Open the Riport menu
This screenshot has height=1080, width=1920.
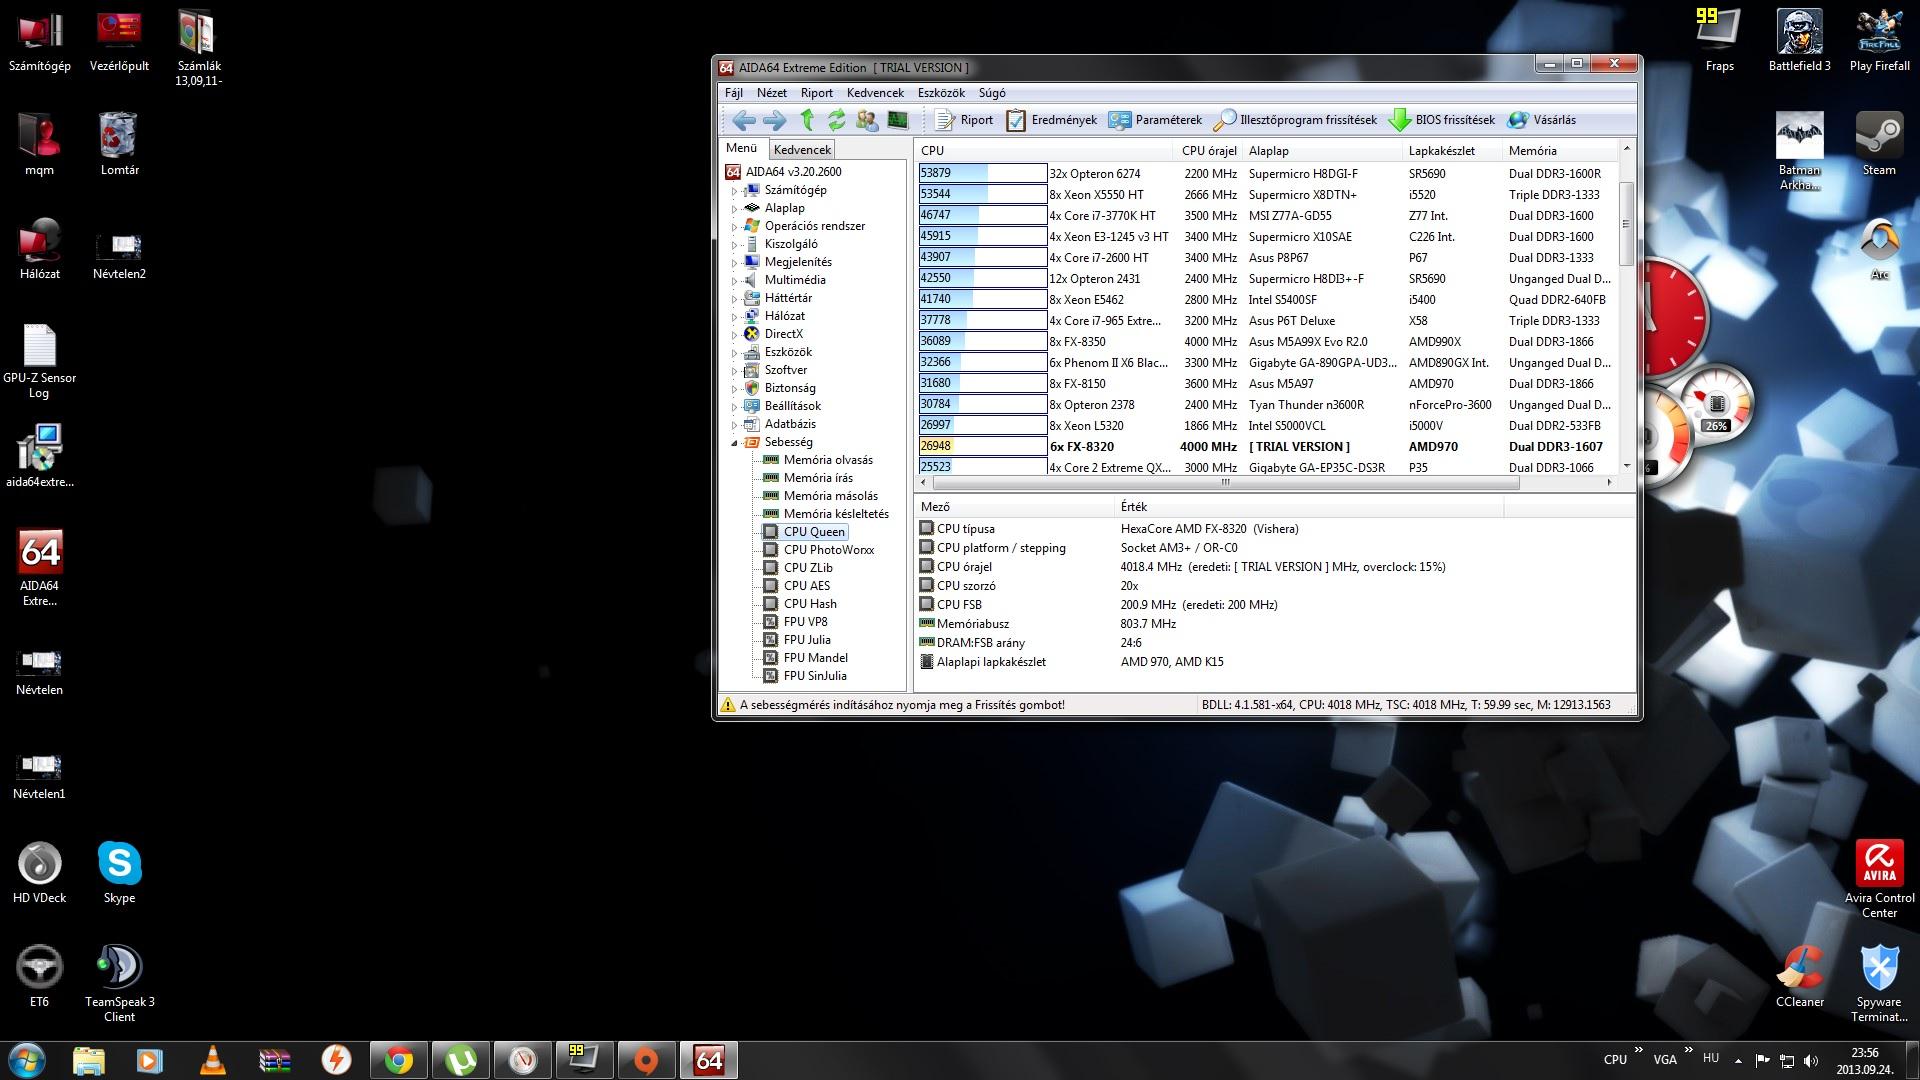tap(816, 93)
